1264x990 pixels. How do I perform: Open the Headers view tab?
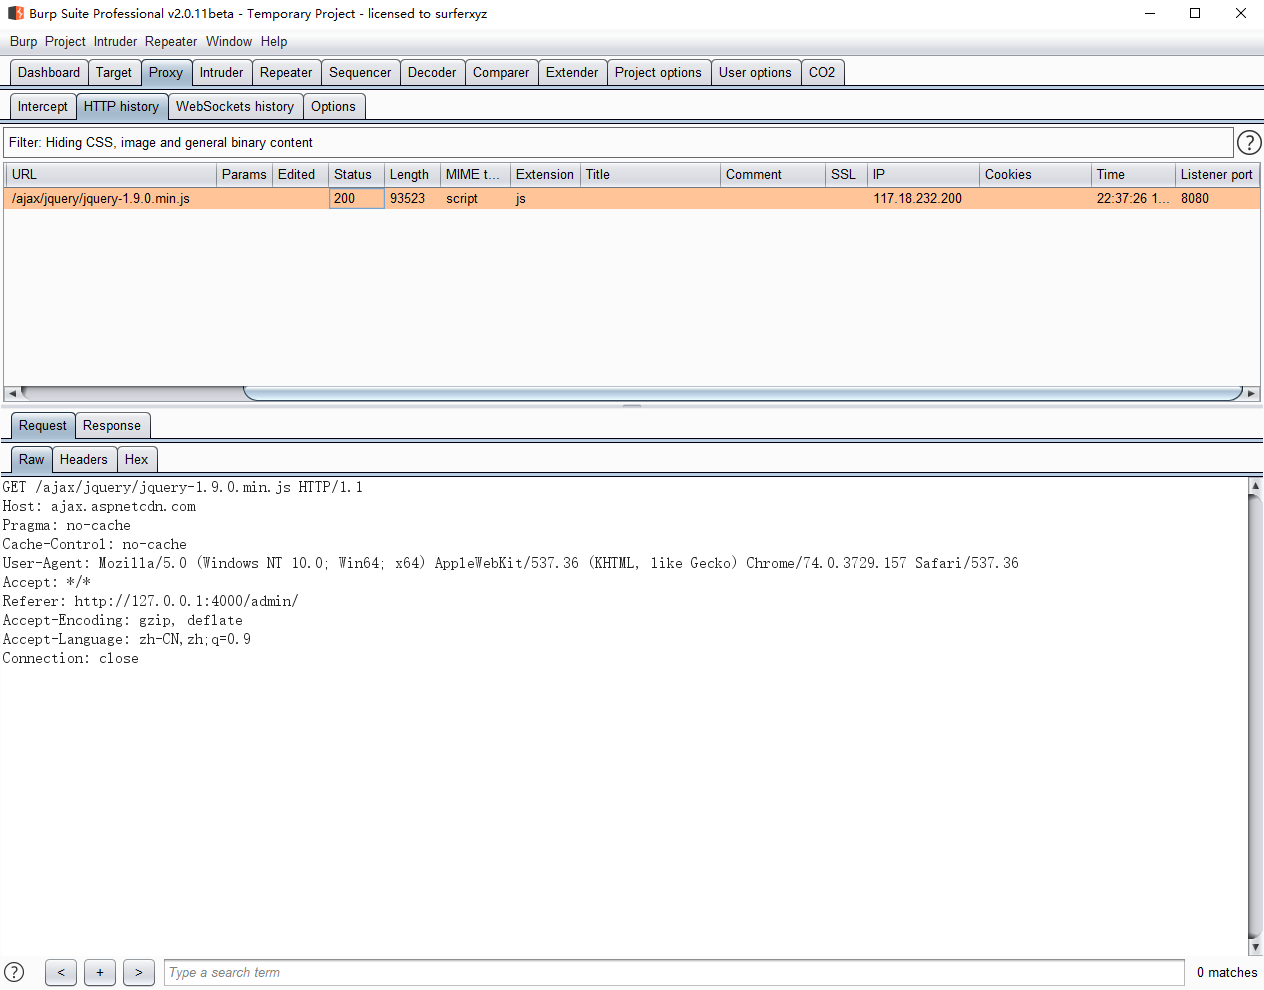[x=83, y=460]
